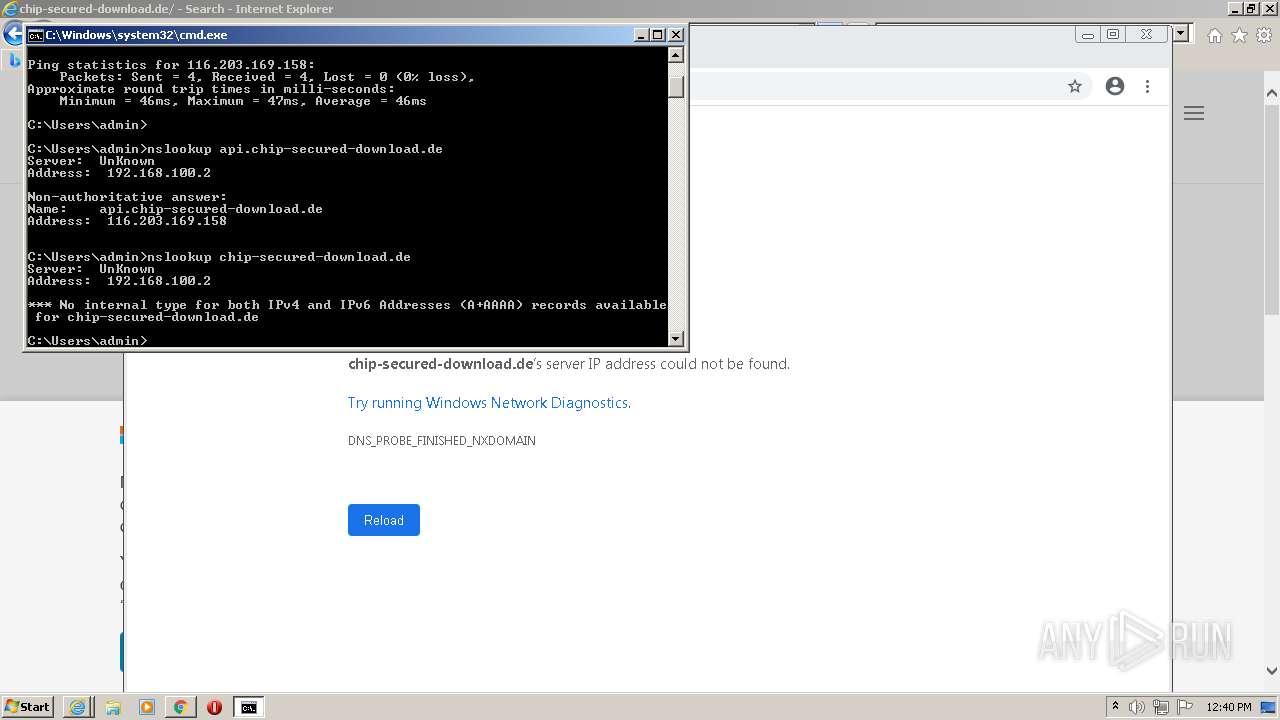Click 'Non-authoritative answer:' line in cmd
The image size is (1280, 720).
(x=127, y=197)
